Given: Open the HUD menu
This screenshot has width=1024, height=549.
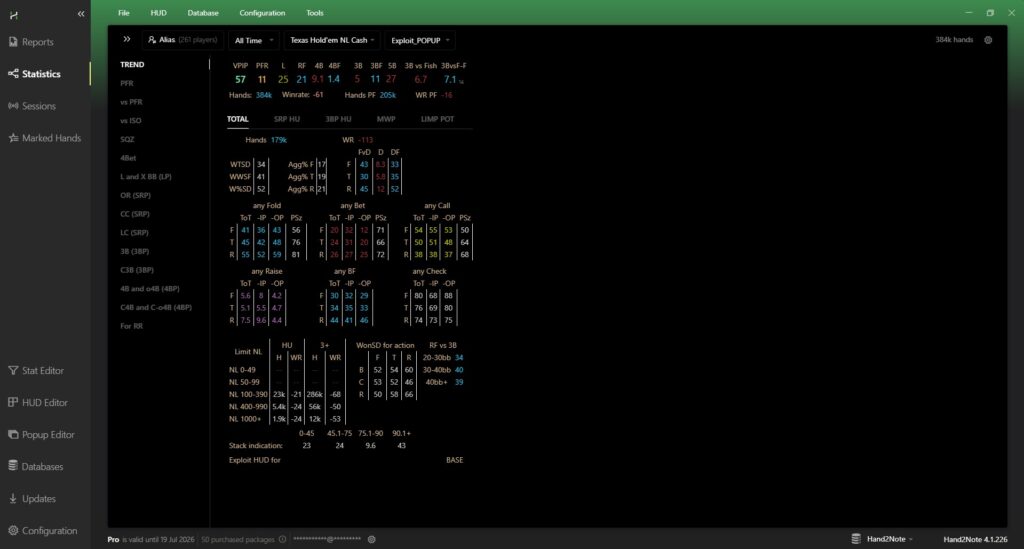Looking at the screenshot, I should click(159, 13).
